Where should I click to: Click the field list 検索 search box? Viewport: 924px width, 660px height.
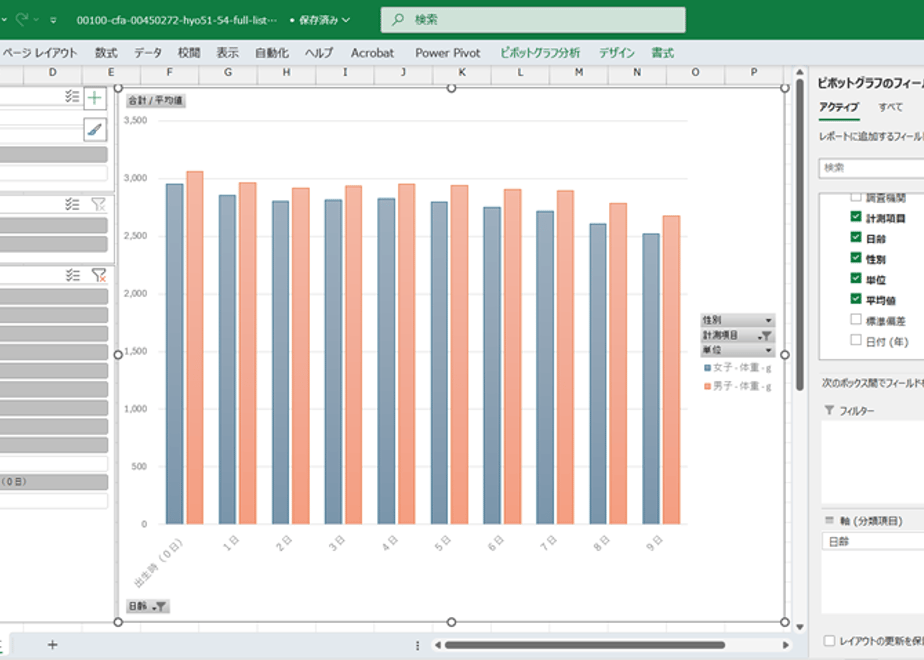(871, 168)
